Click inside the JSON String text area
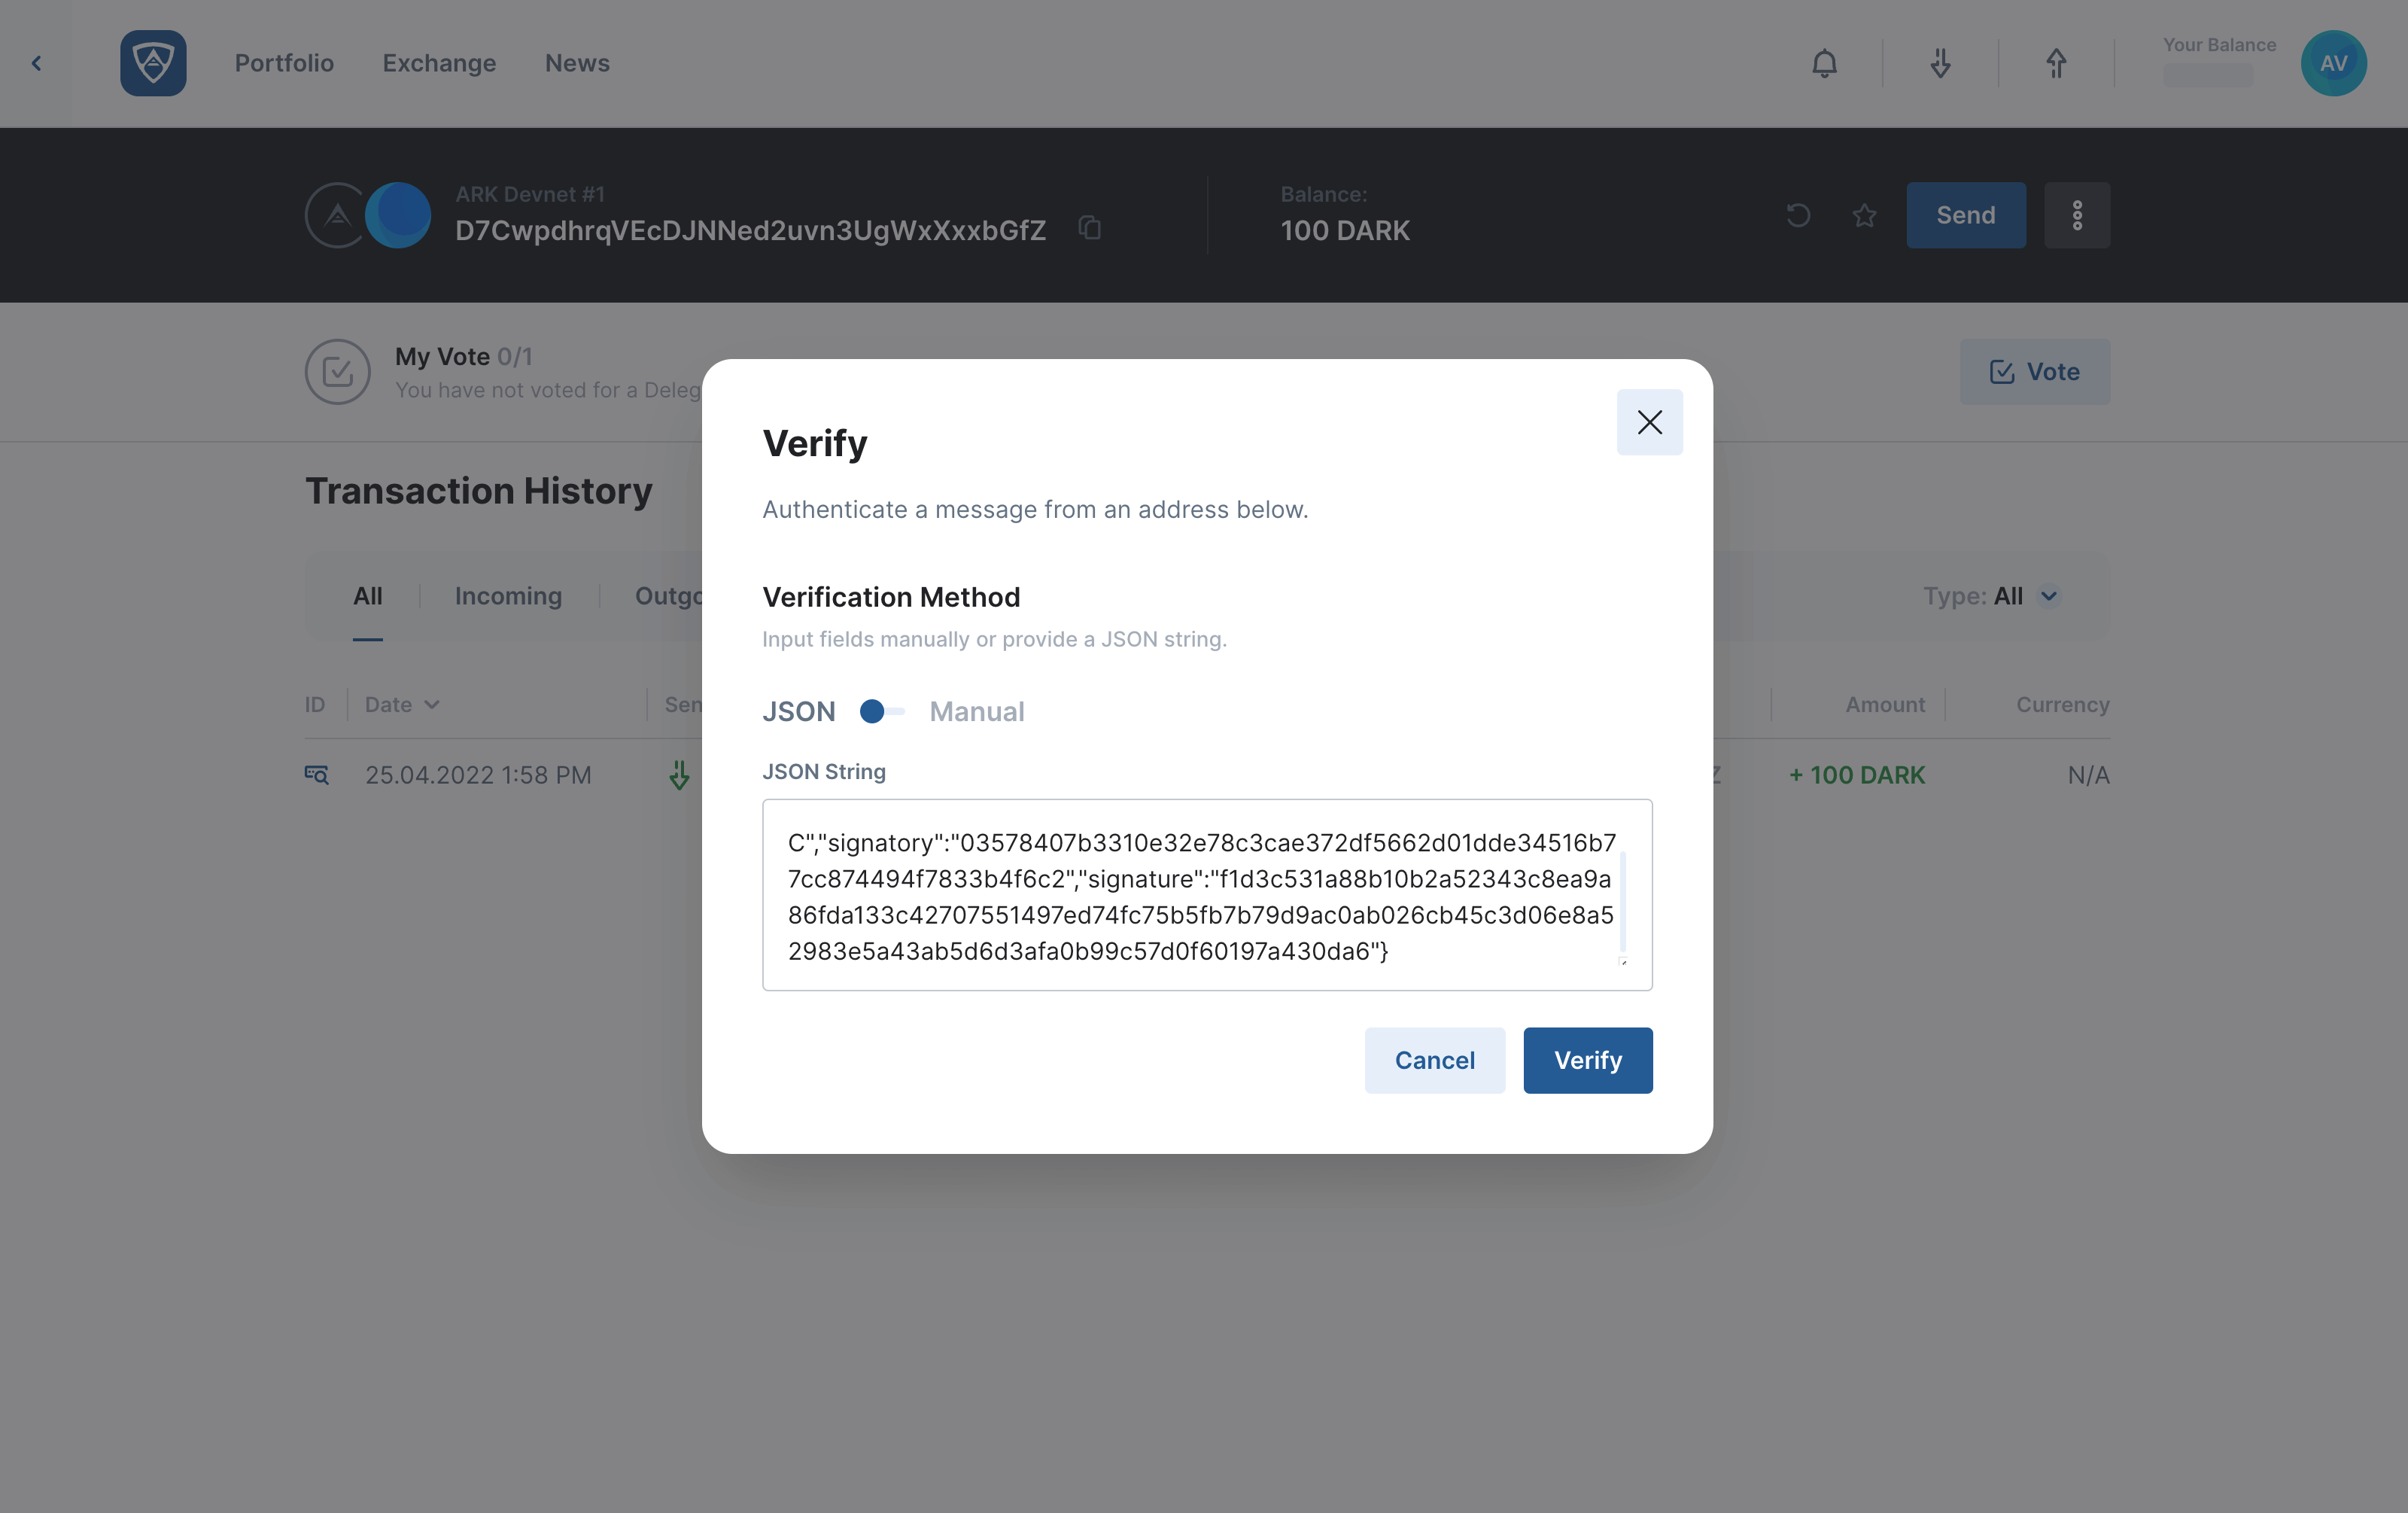 pyautogui.click(x=1206, y=895)
